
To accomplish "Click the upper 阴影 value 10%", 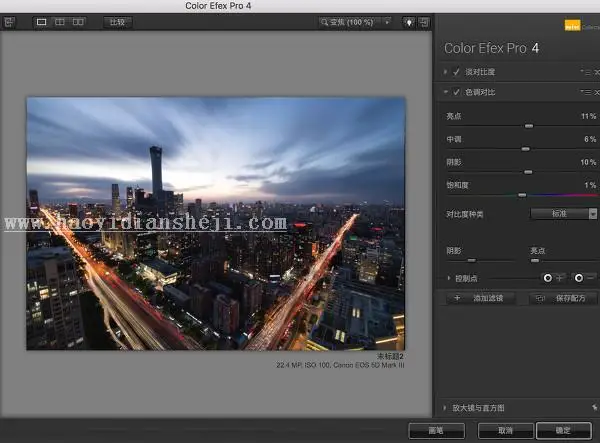I will coord(588,162).
